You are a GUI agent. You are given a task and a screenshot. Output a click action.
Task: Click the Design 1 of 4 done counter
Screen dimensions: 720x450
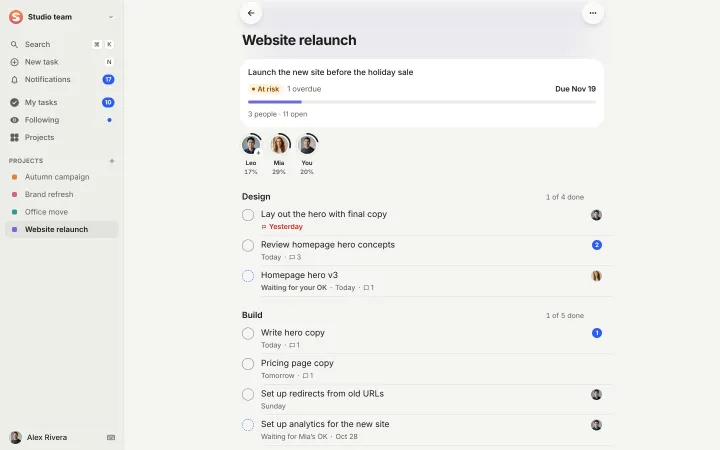(565, 197)
